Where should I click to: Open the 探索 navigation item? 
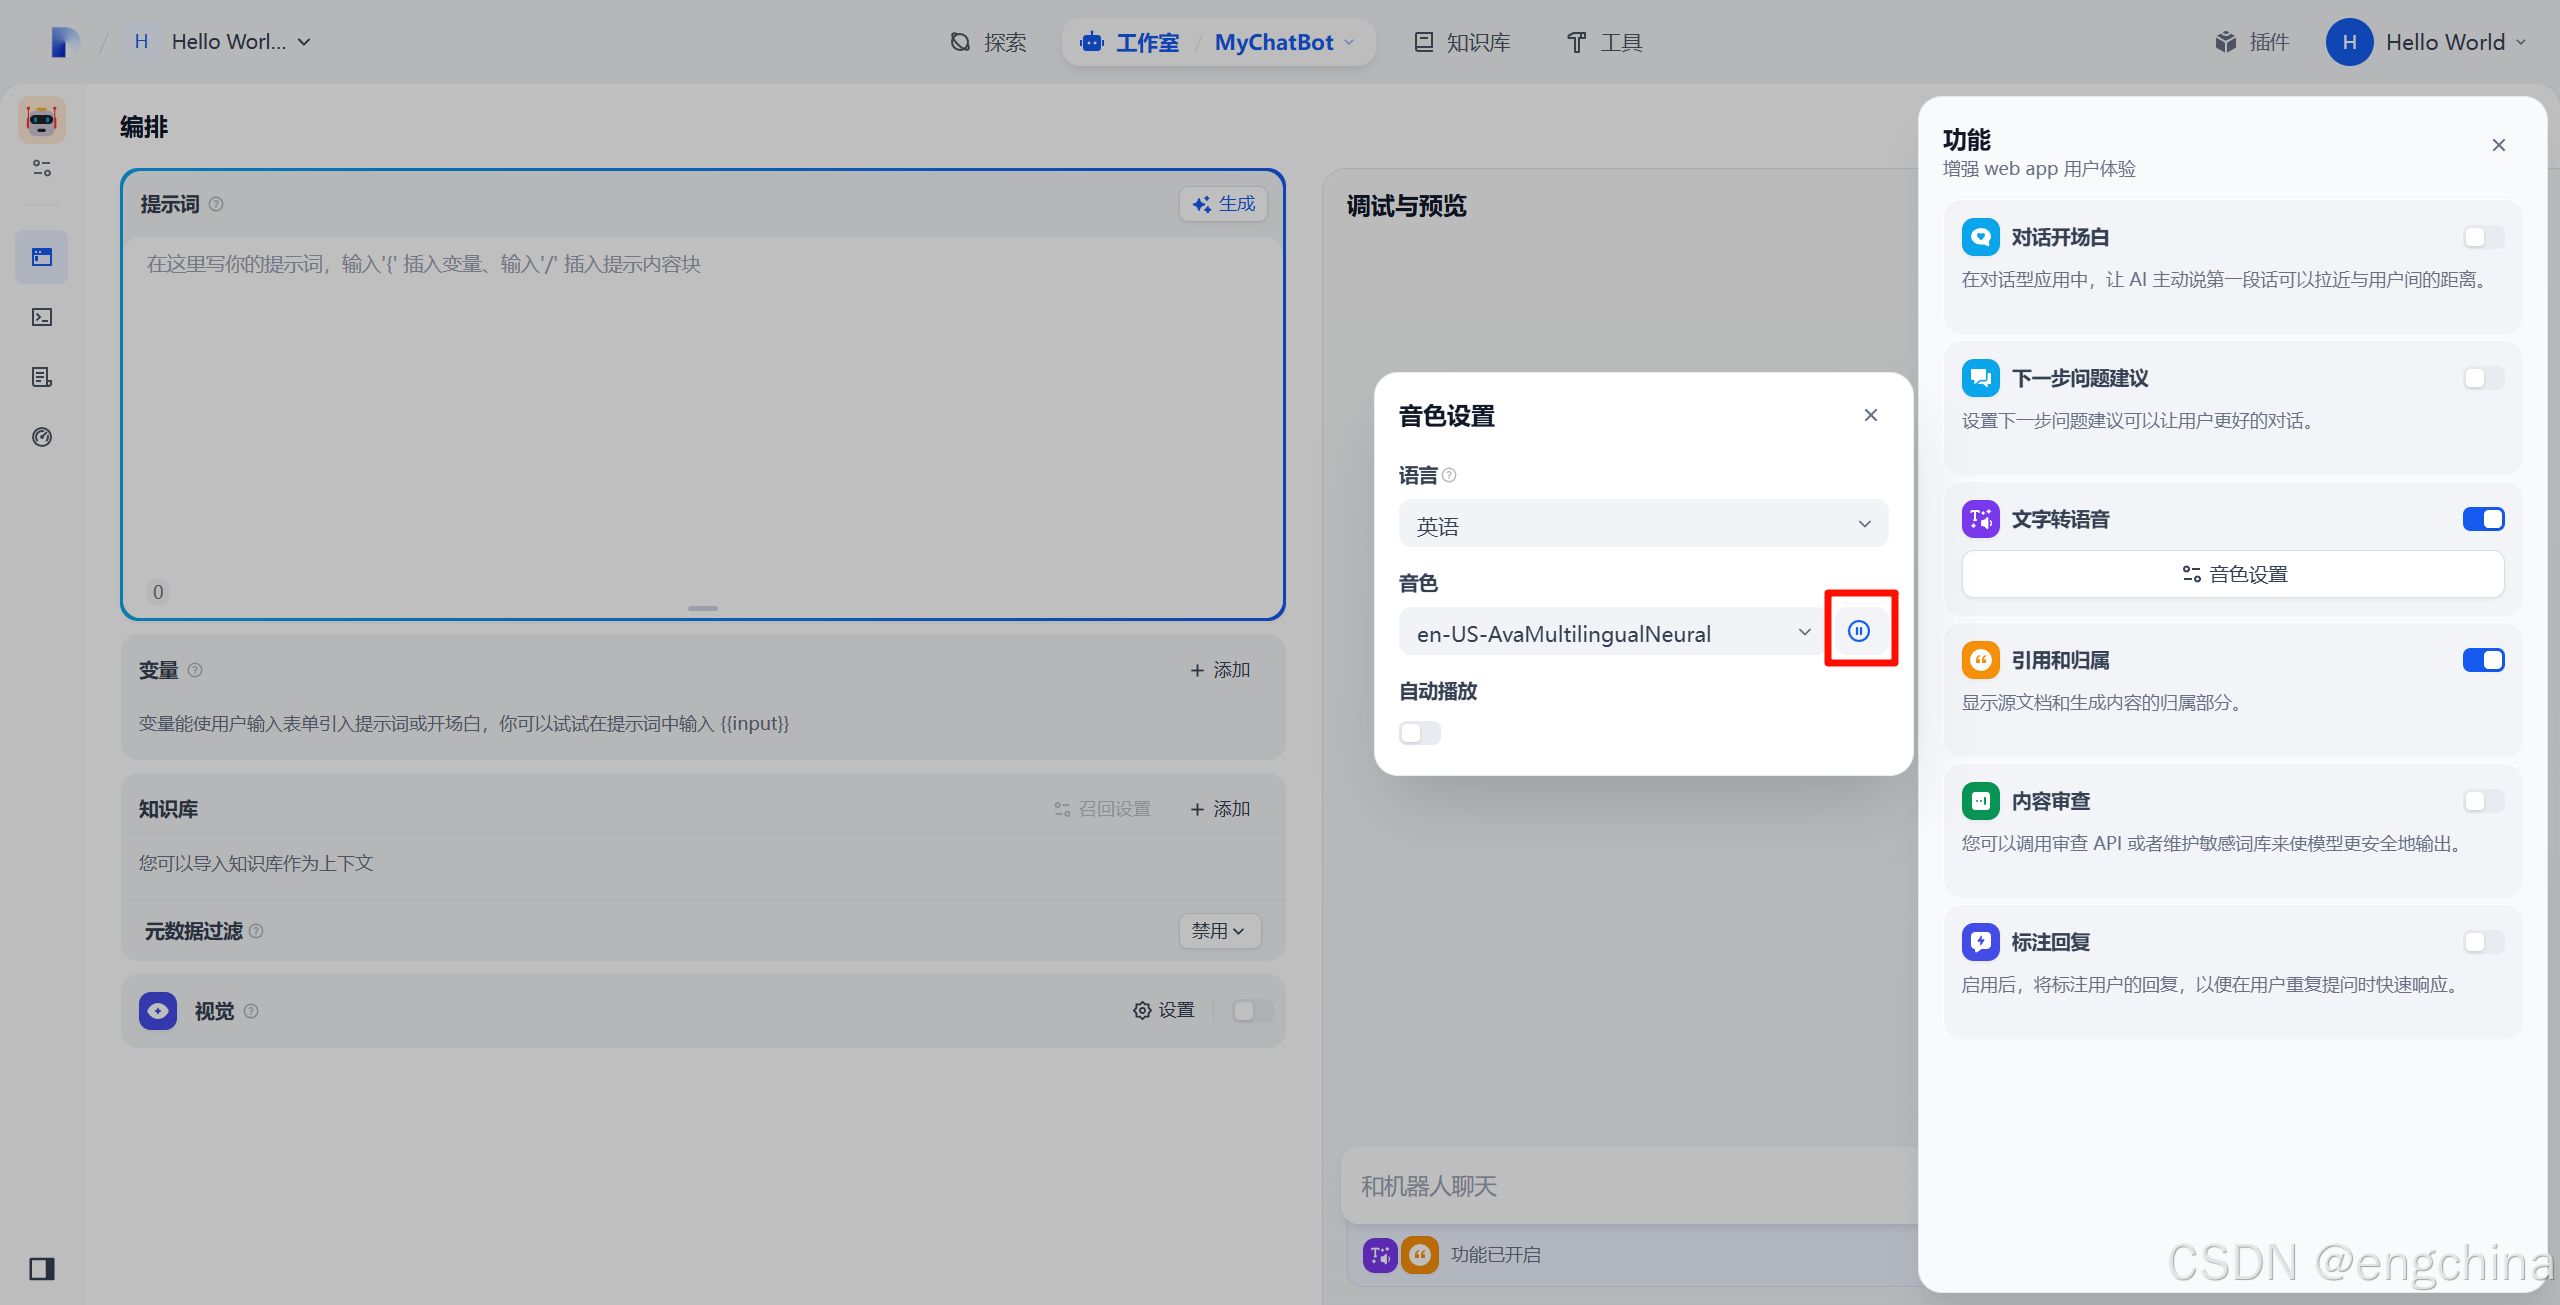point(988,42)
